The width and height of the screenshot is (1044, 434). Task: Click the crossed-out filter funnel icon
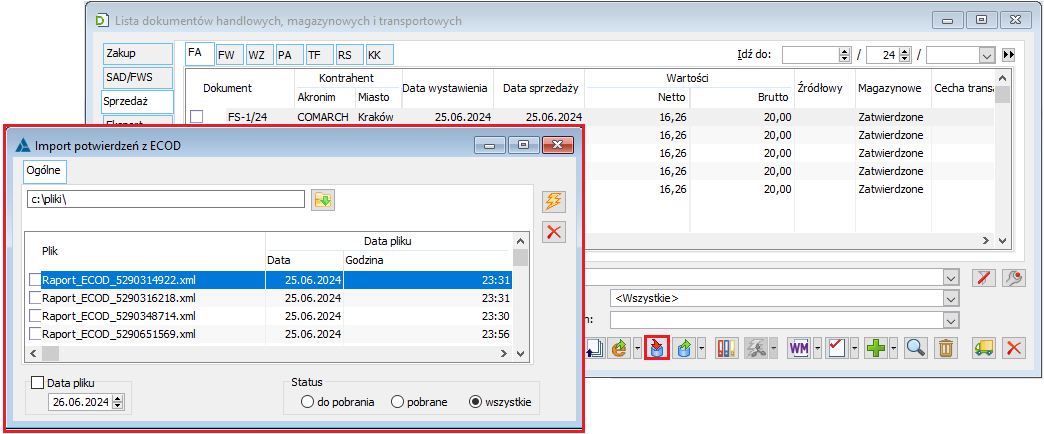(983, 278)
